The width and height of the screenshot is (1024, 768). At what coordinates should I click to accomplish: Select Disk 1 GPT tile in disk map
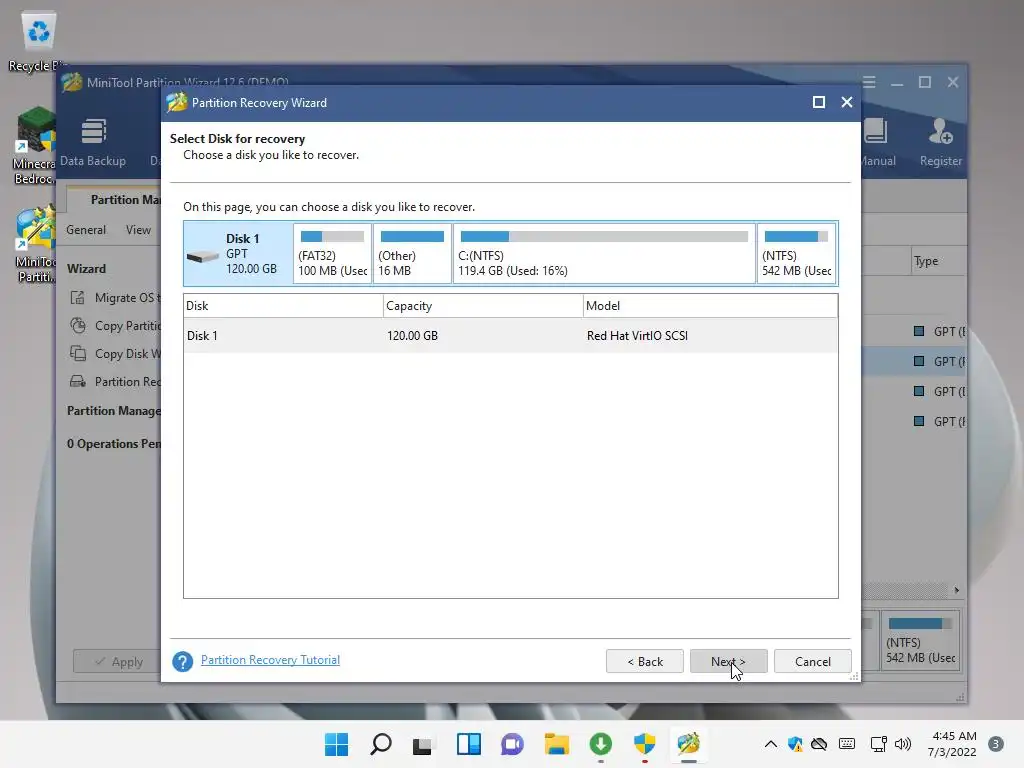pyautogui.click(x=238, y=253)
